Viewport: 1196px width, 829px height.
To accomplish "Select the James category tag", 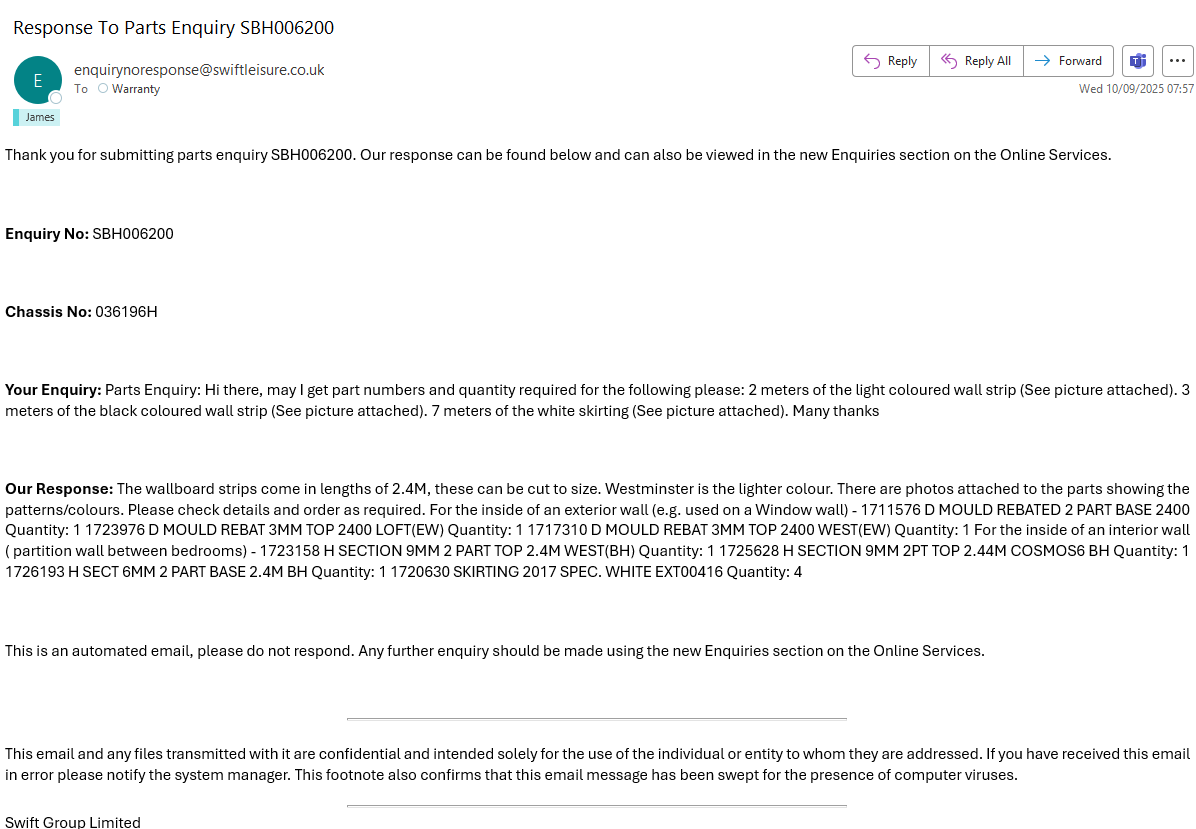I will tap(38, 117).
